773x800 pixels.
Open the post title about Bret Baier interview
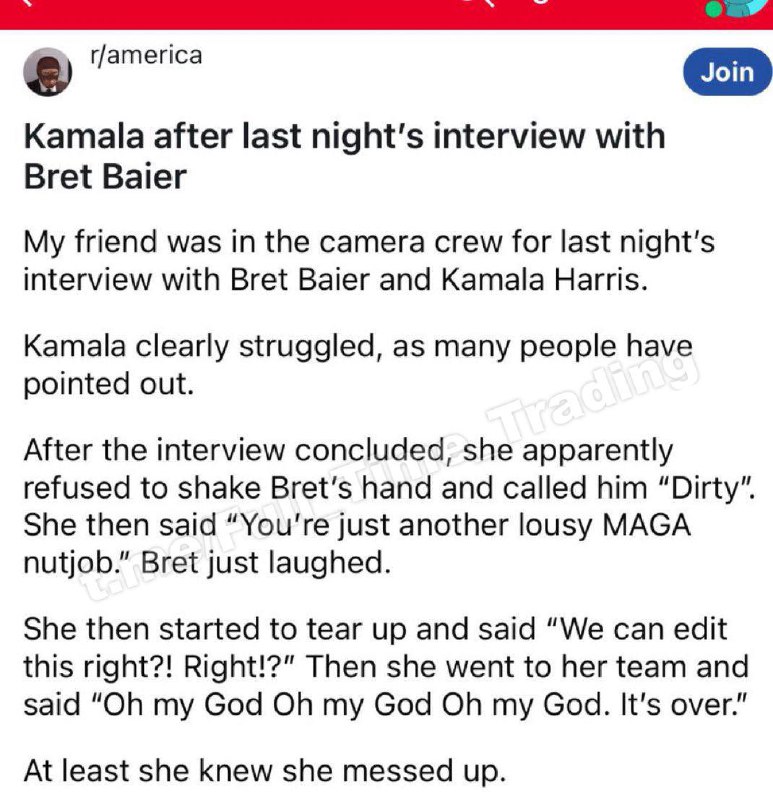coord(345,156)
